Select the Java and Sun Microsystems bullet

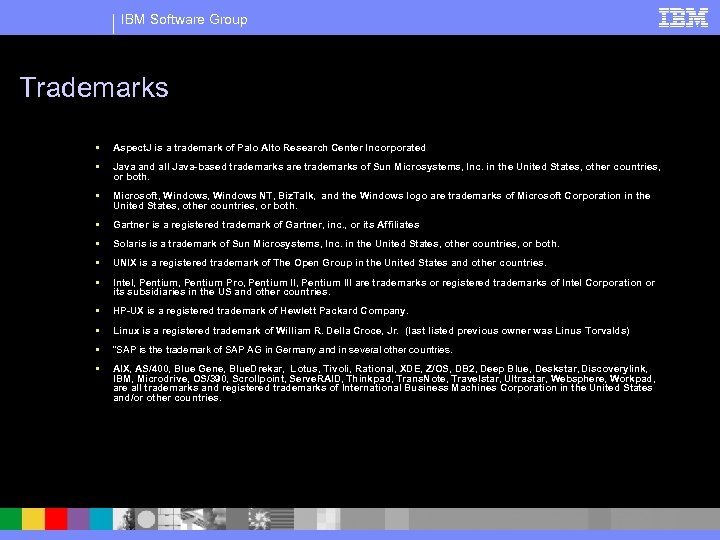(x=387, y=172)
